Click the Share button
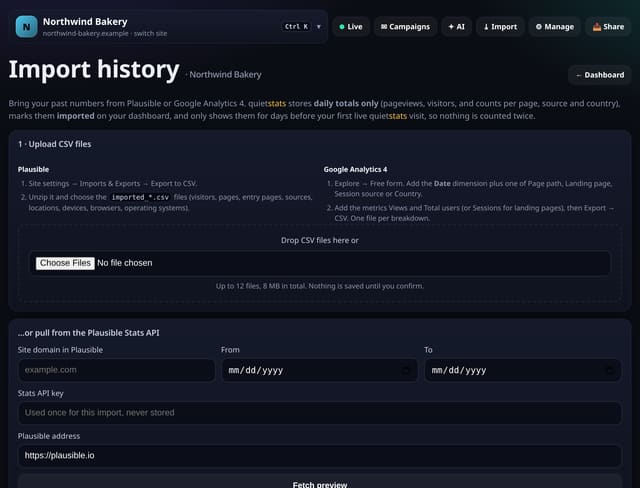The height and width of the screenshot is (488, 640). point(608,27)
